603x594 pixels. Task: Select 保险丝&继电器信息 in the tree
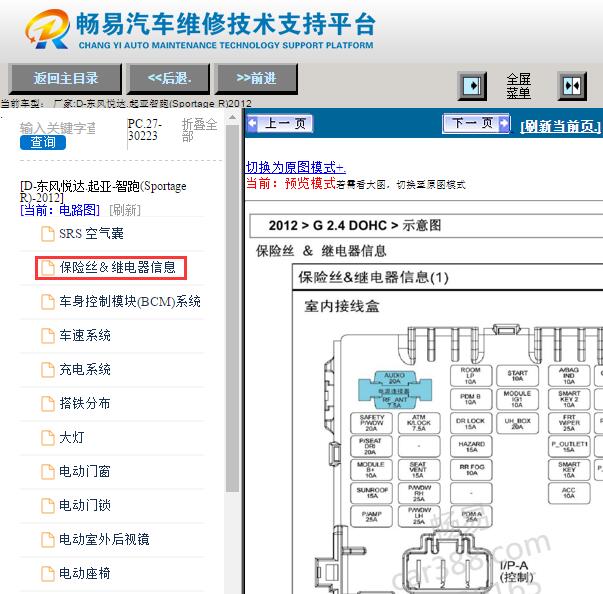117,267
